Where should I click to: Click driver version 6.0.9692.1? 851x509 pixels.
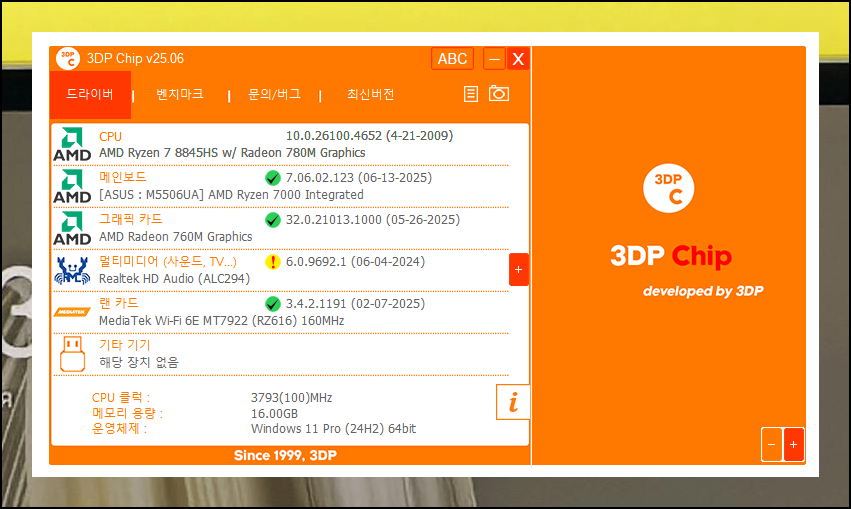point(316,262)
